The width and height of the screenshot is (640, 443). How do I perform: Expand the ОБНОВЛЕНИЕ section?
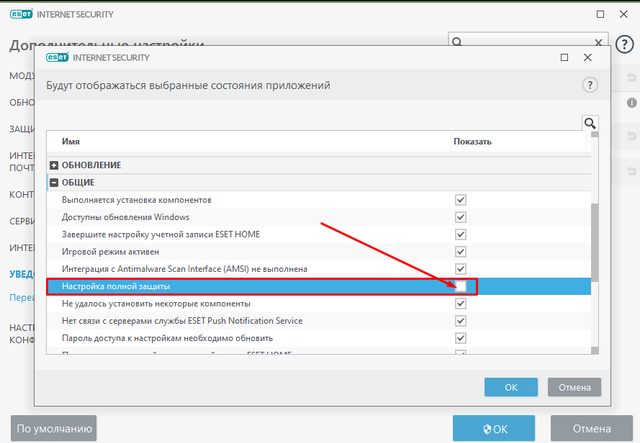[x=54, y=165]
